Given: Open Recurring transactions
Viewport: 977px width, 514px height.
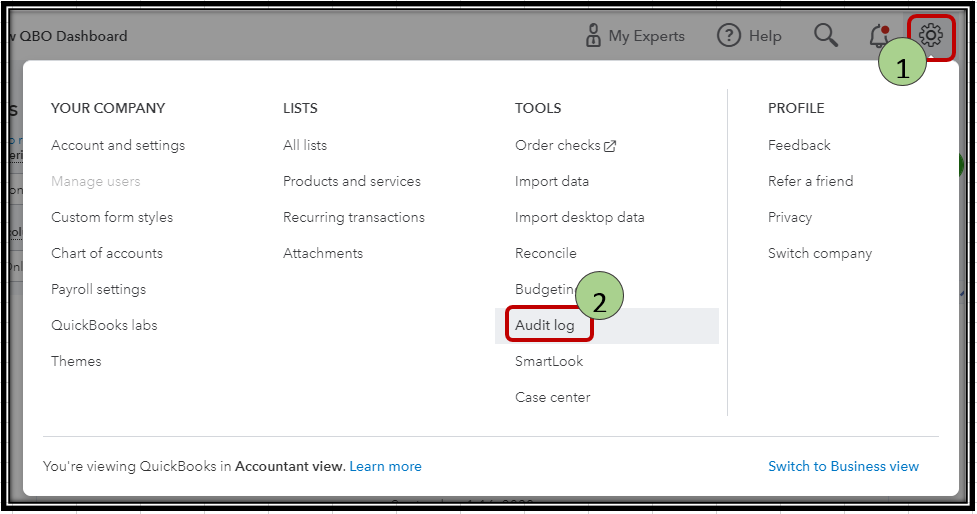Looking at the screenshot, I should (x=354, y=217).
